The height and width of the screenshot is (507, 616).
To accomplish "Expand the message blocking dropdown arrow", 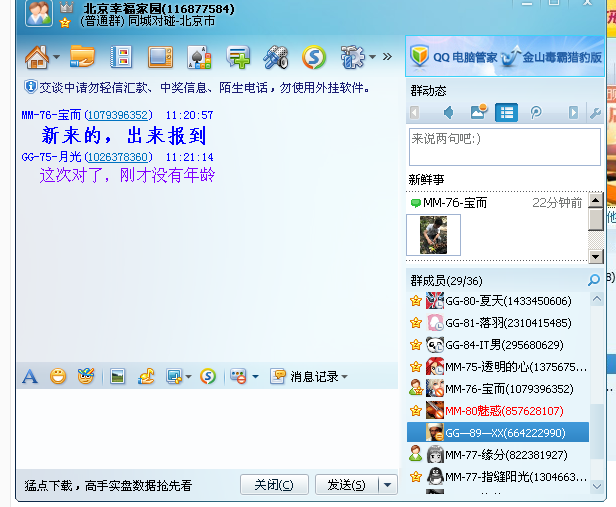I will tap(255, 377).
